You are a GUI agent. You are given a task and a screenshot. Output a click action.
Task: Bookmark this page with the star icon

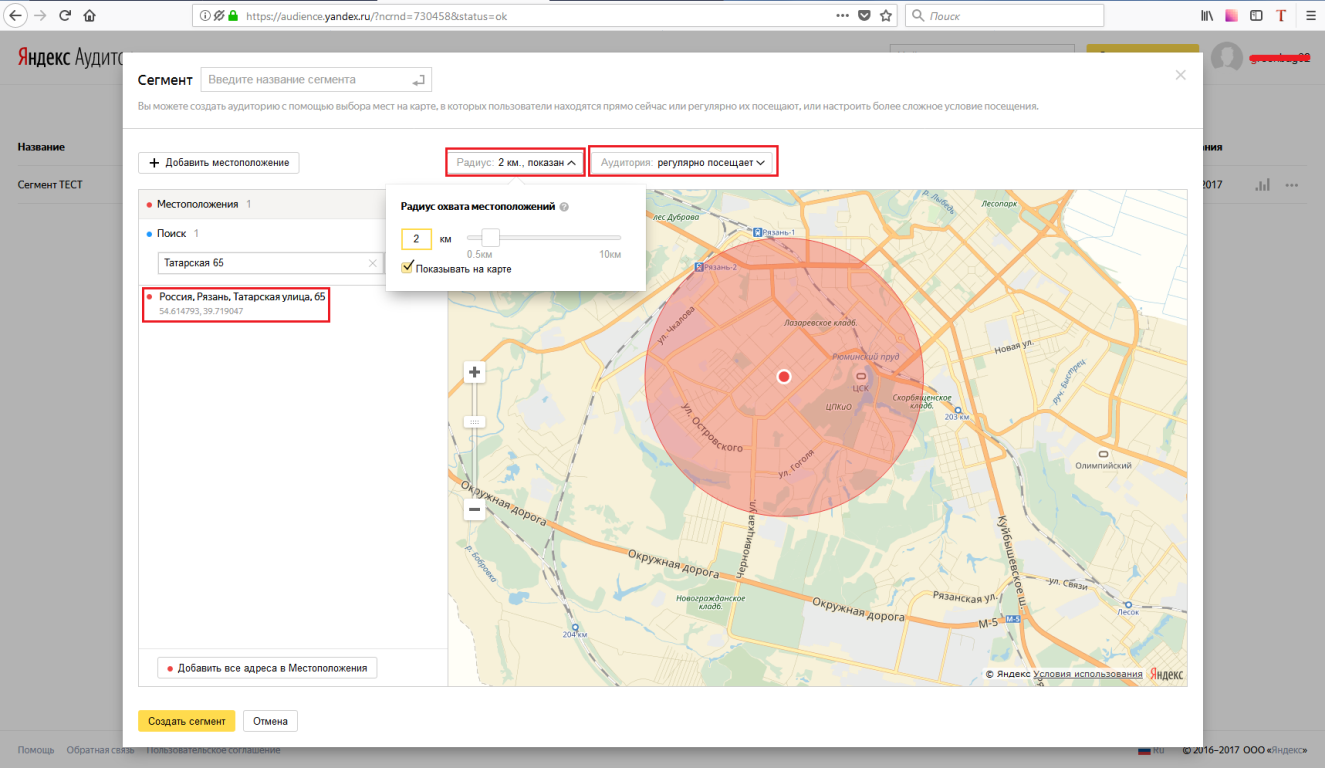coord(885,16)
